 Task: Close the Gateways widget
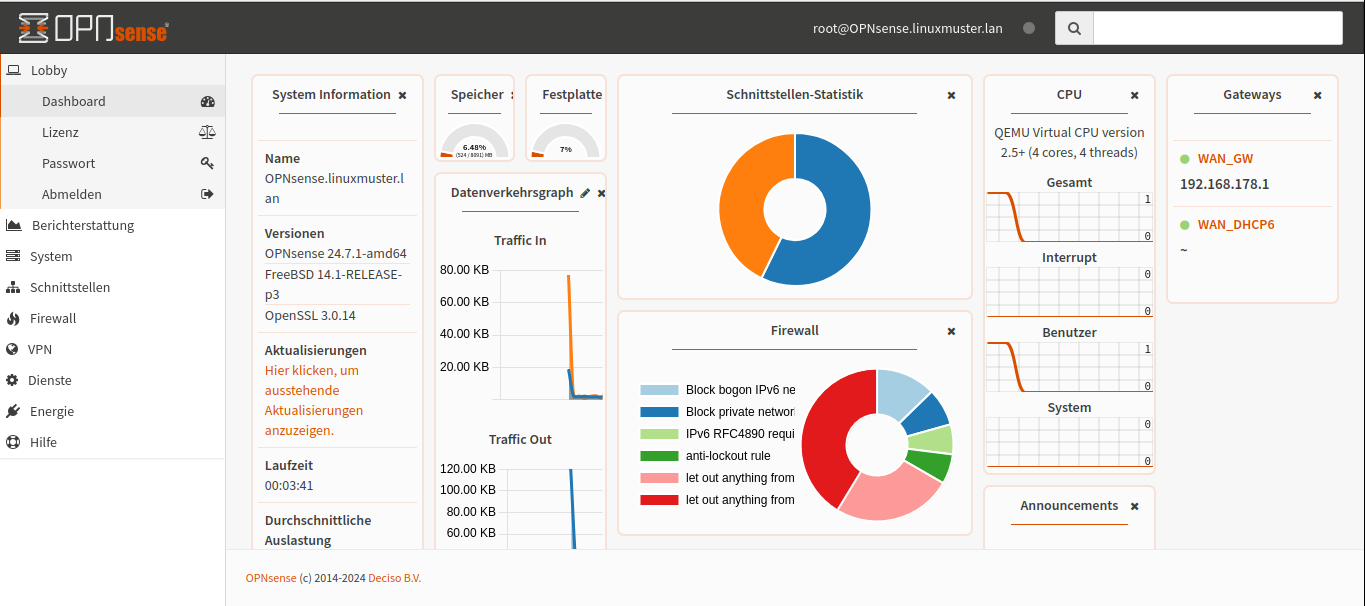[x=1317, y=95]
